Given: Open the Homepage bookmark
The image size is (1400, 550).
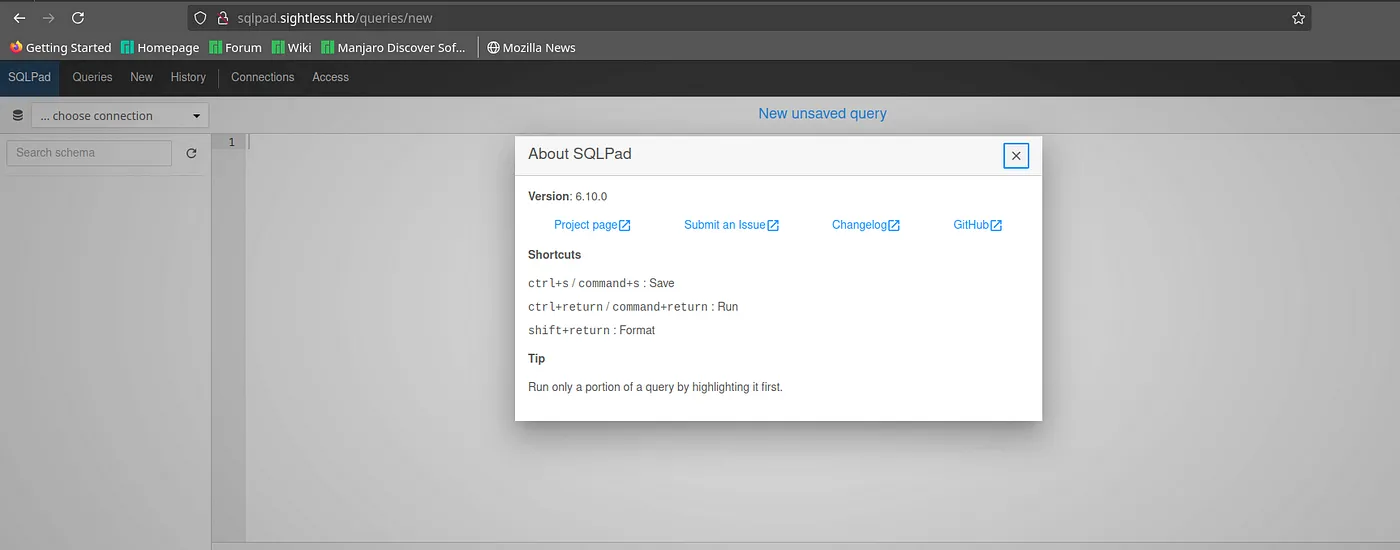Looking at the screenshot, I should [x=160, y=47].
